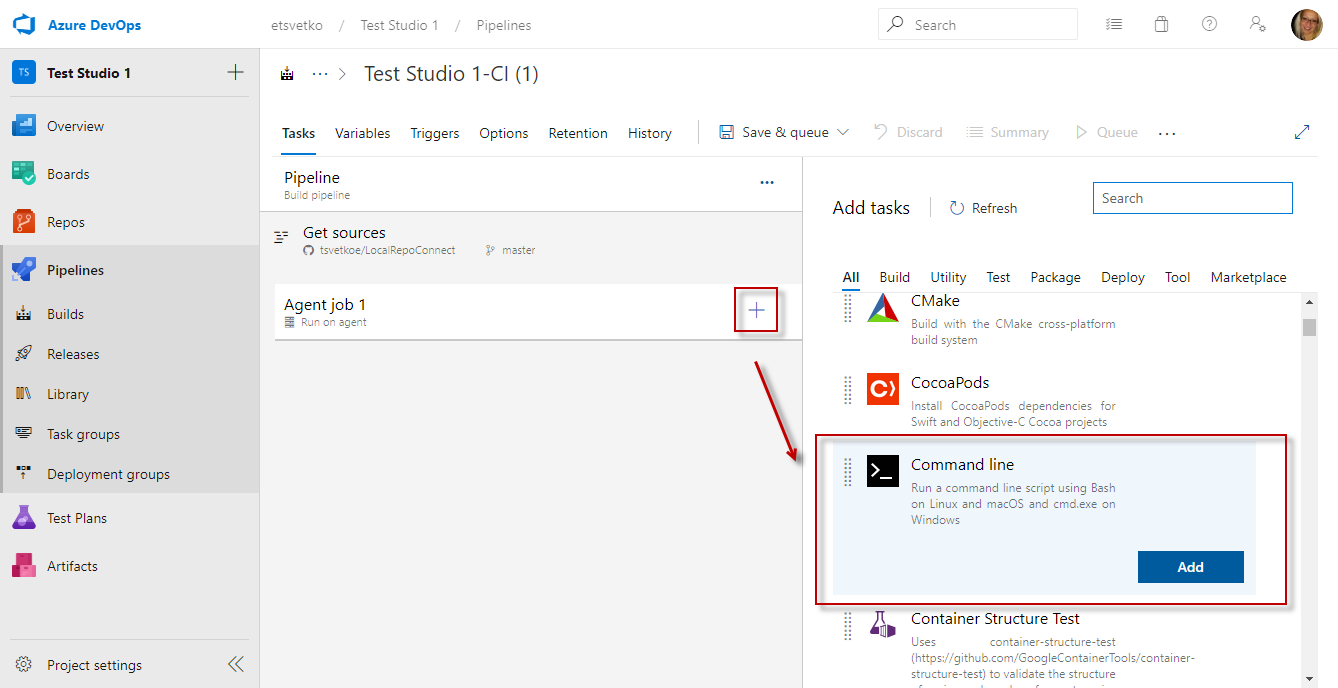Select the Utility task category tab
The height and width of the screenshot is (688, 1338).
coord(948,277)
